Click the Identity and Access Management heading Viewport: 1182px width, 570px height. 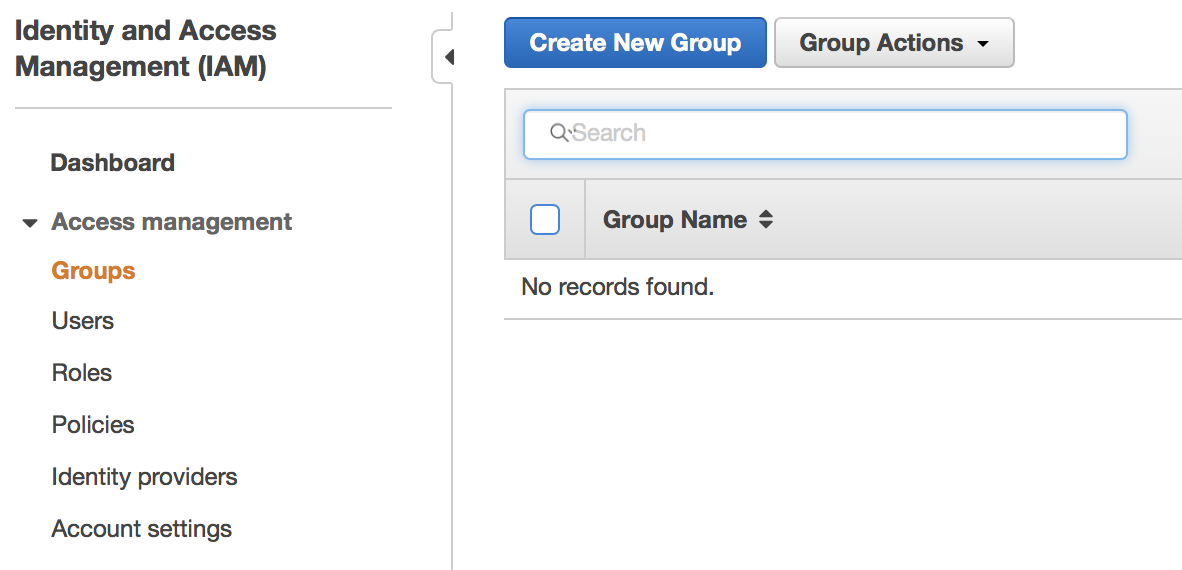(146, 49)
